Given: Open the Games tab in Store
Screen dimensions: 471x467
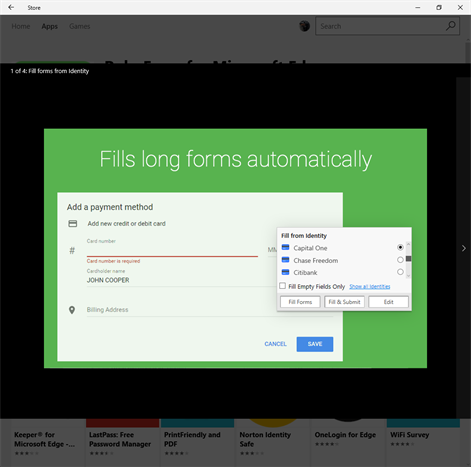Looking at the screenshot, I should pyautogui.click(x=80, y=26).
